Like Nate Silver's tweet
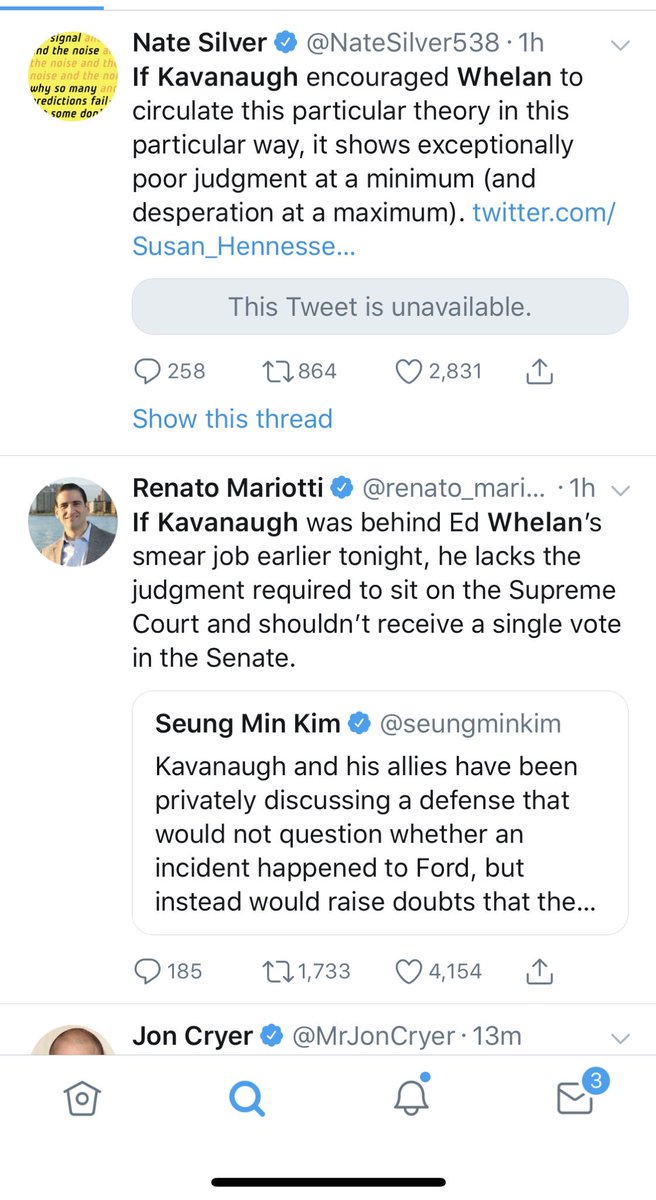This screenshot has width=656, height=1200. [408, 372]
